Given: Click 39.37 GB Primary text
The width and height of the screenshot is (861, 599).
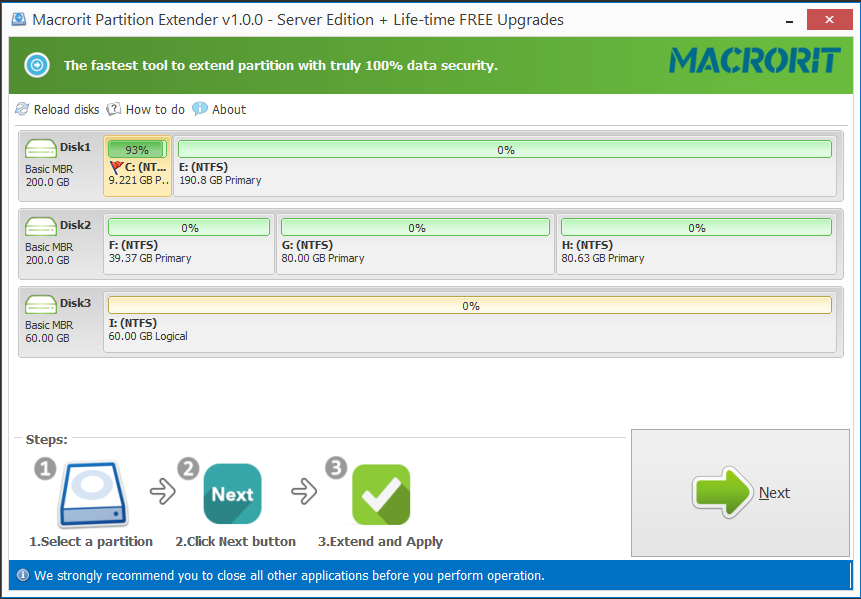Looking at the screenshot, I should pos(150,258).
